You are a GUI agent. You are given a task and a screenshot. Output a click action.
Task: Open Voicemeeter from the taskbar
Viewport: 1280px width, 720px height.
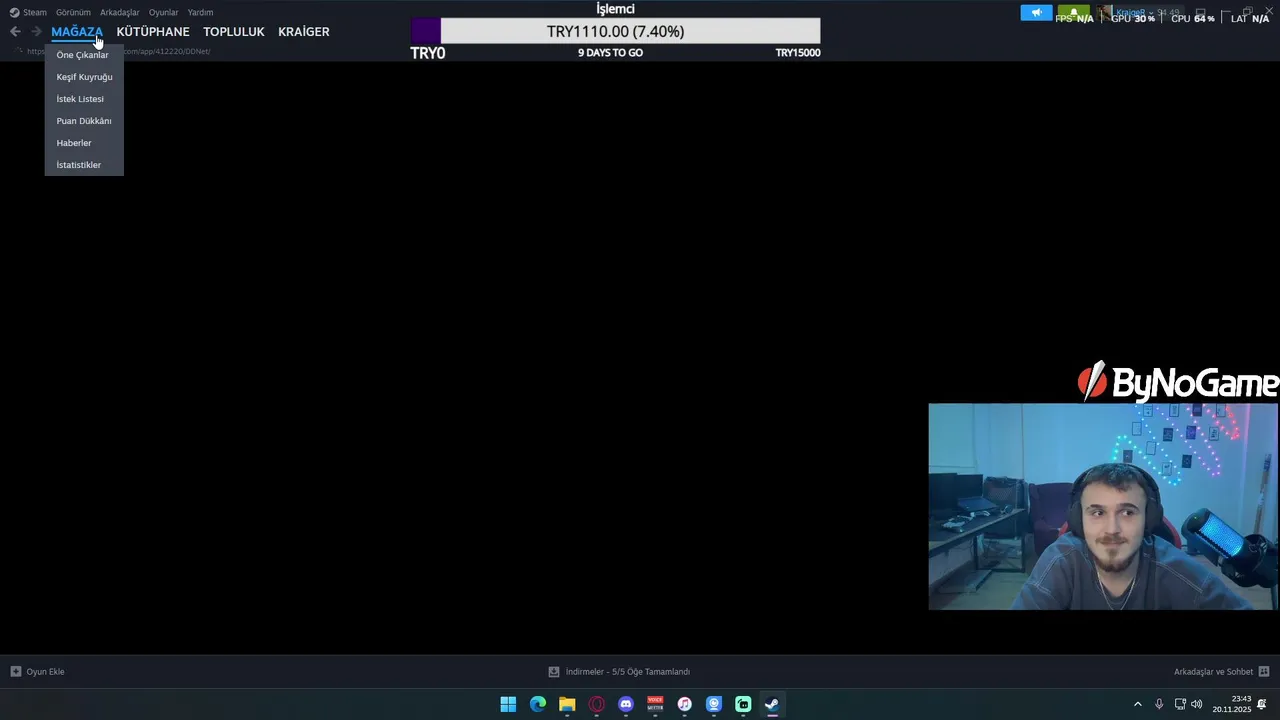click(655, 704)
